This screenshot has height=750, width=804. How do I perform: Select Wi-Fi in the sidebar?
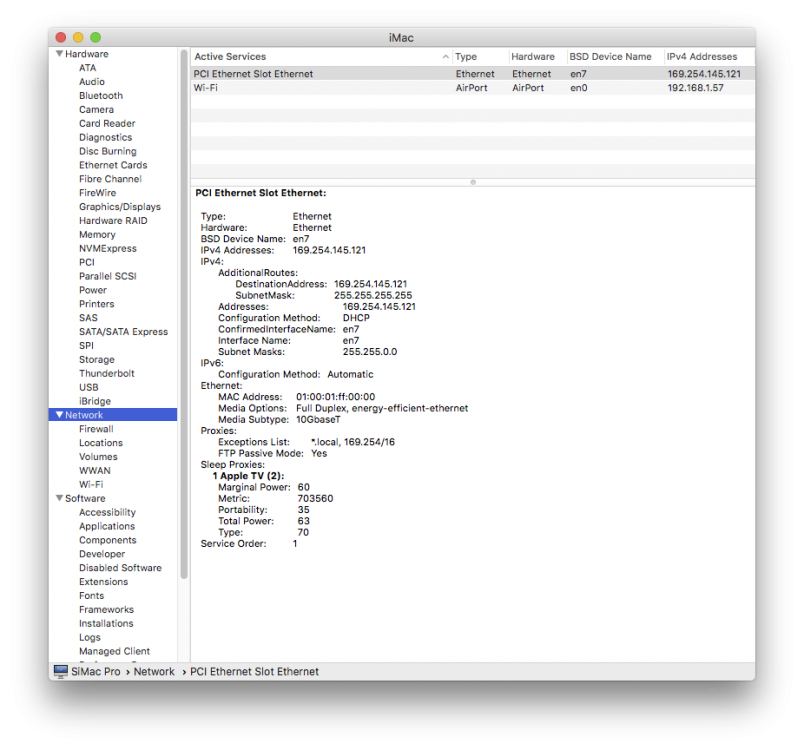[x=91, y=484]
